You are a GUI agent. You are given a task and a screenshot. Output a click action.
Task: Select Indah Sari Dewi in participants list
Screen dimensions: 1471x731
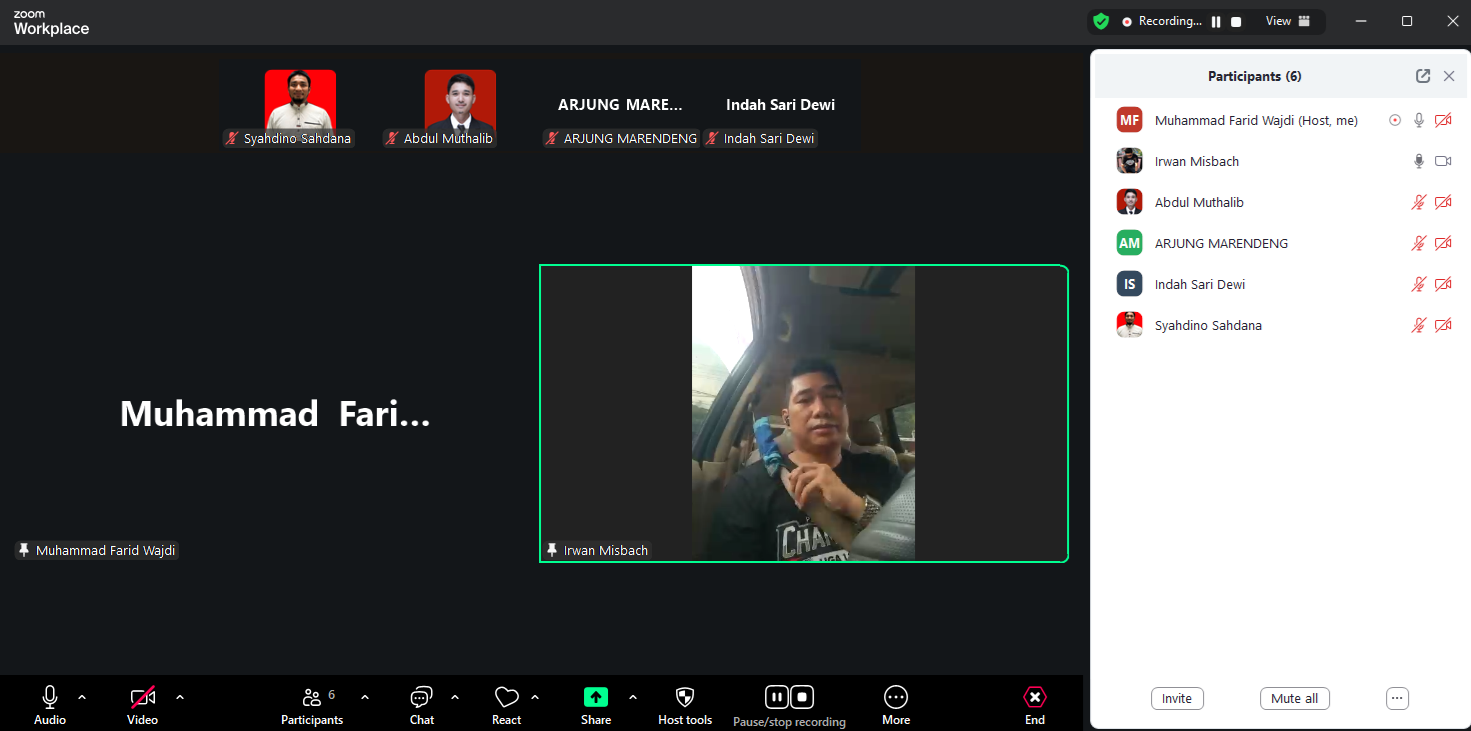pos(1282,284)
